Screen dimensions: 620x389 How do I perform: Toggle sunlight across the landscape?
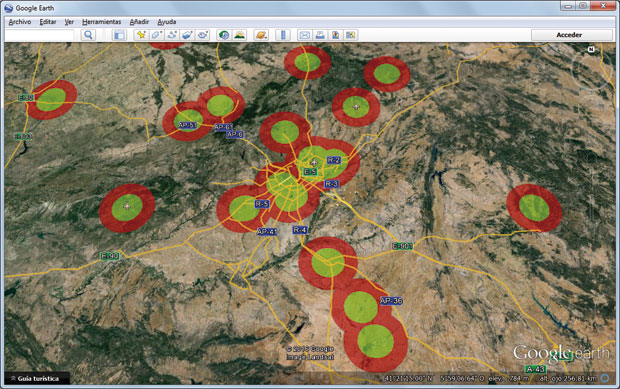click(239, 35)
